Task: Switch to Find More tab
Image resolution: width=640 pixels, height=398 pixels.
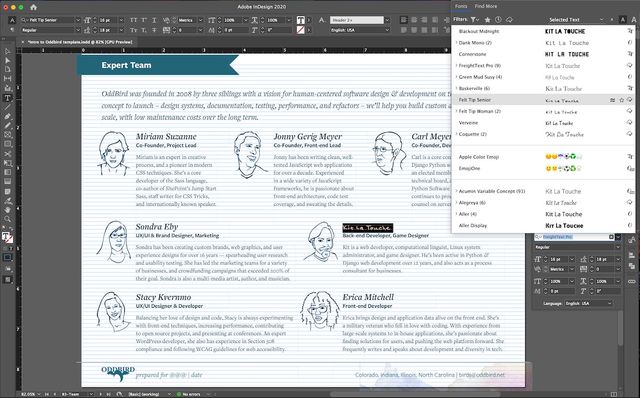Action: 486,7
